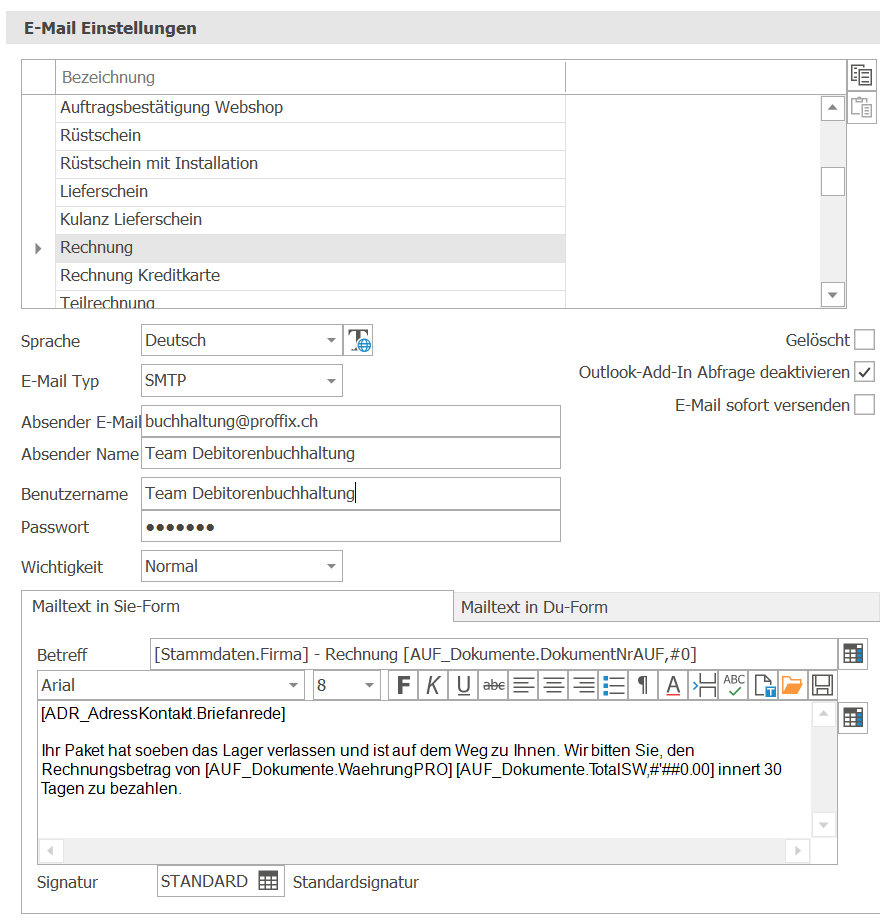The width and height of the screenshot is (890, 923).
Task: Click the copy list icon top right
Action: click(x=862, y=75)
